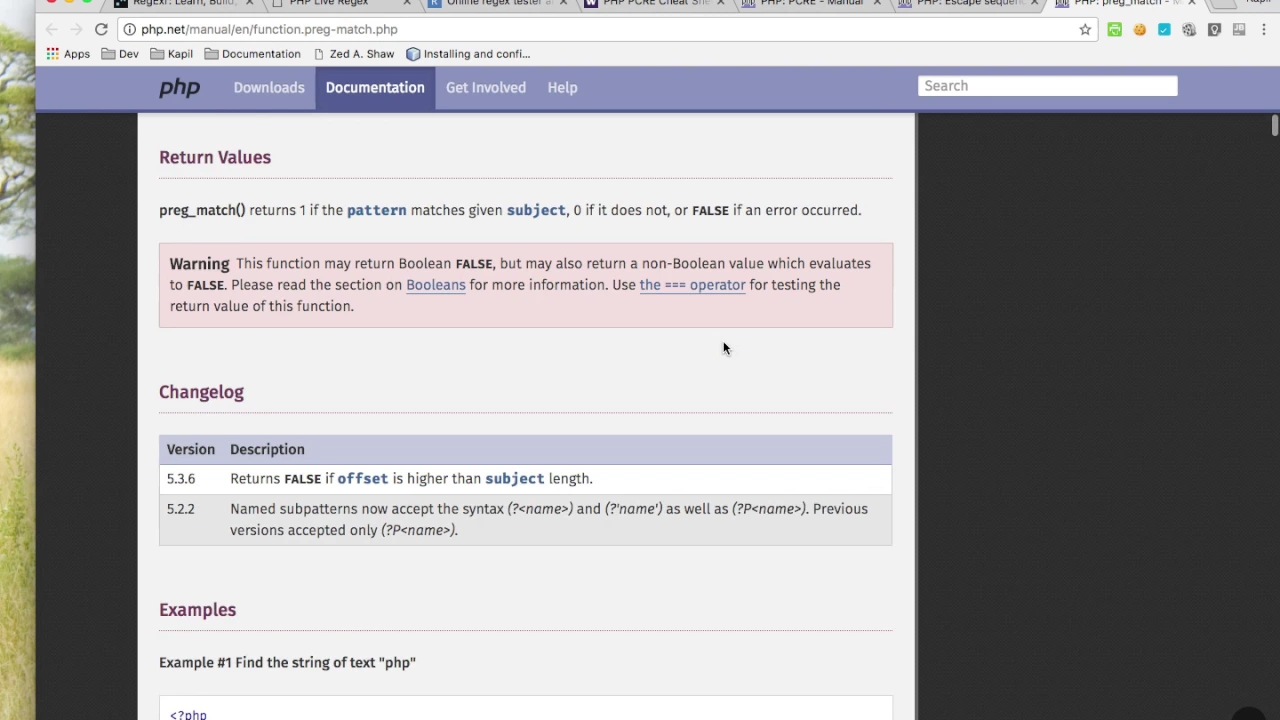The width and height of the screenshot is (1280, 720).
Task: Open Get Involved nav item
Action: click(x=486, y=88)
